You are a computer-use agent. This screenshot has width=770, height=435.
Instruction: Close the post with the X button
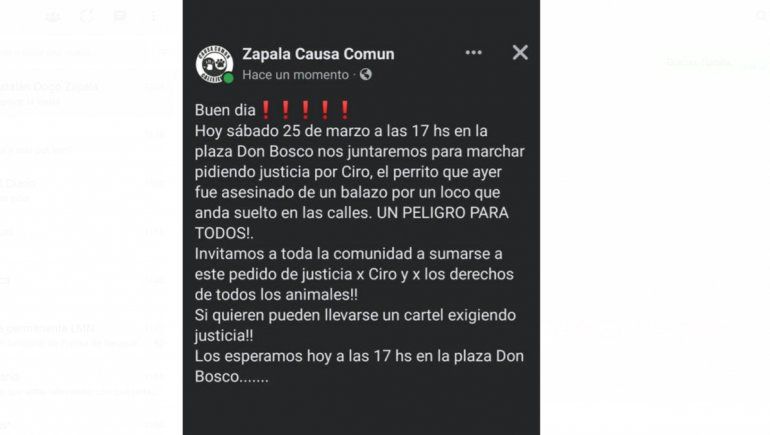pyautogui.click(x=520, y=53)
